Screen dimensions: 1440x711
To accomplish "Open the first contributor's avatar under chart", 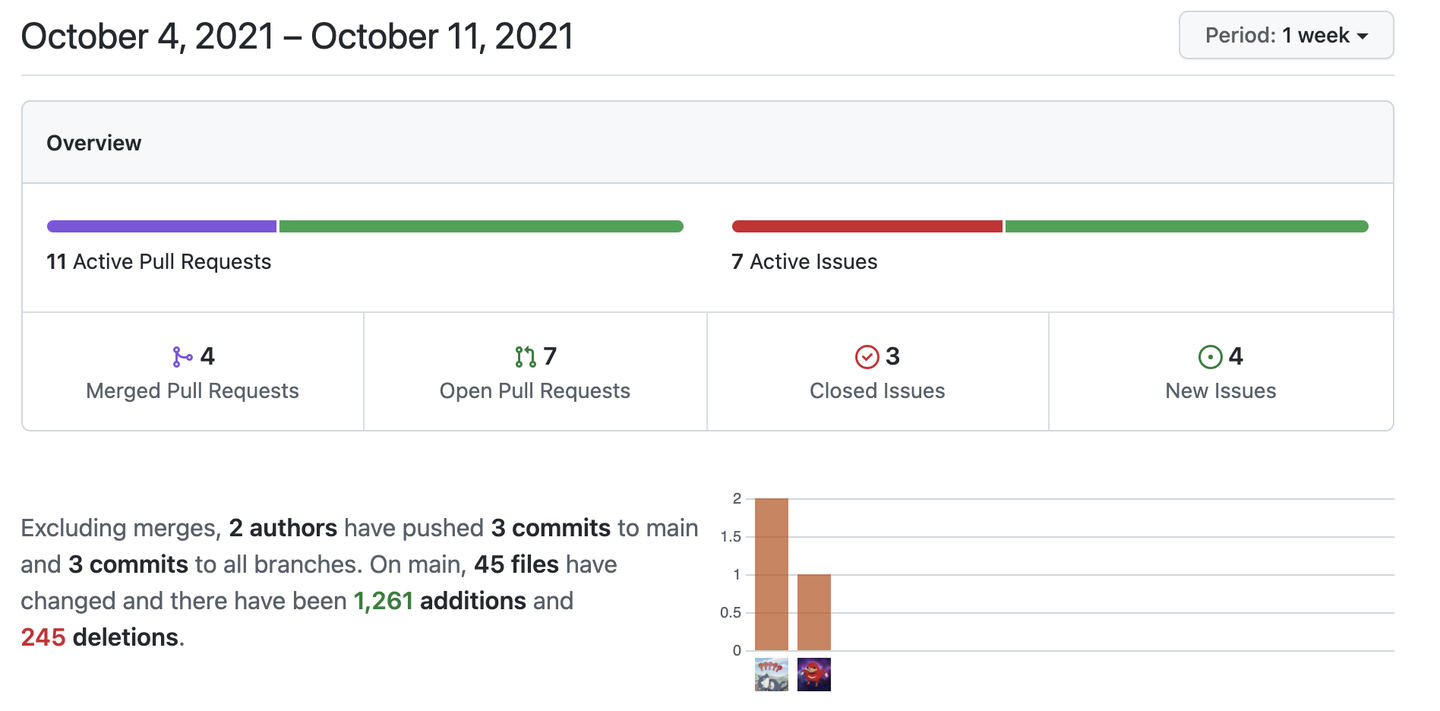I will (x=771, y=674).
